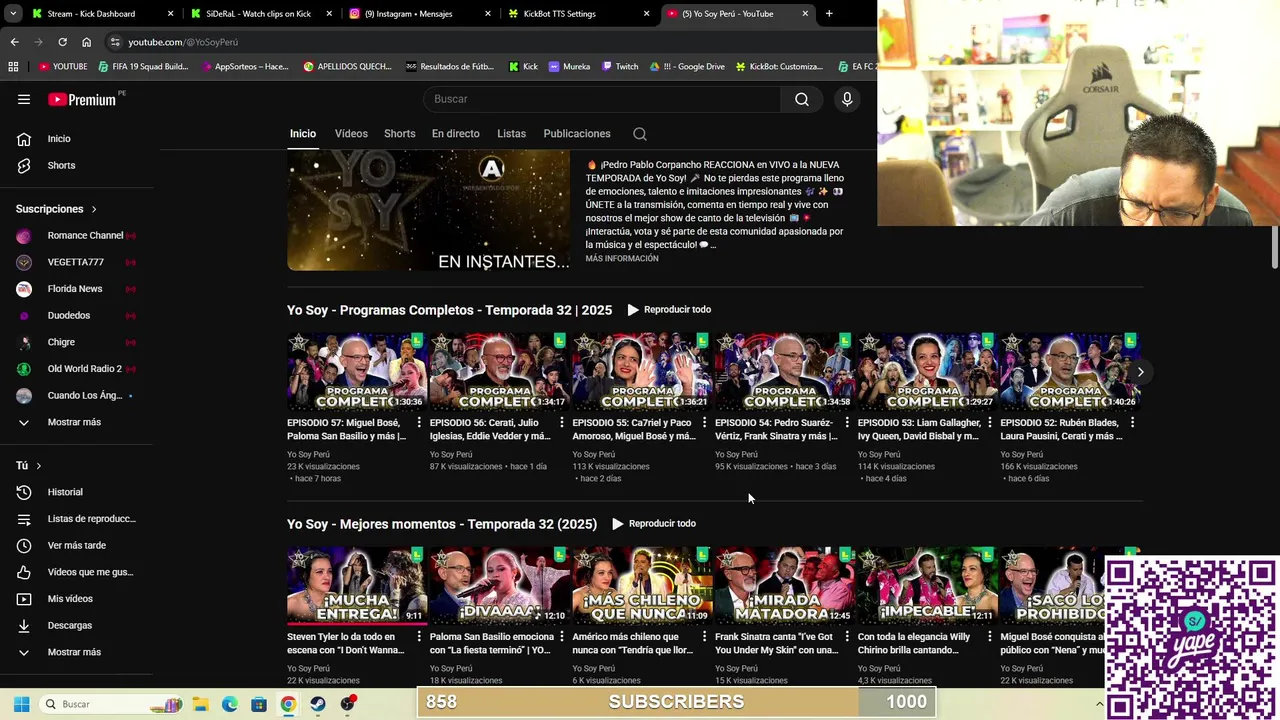Screen dimensions: 1280x720
Task: Open Episodio 55: Ca7riel y Paco Amoroso title
Action: click(x=634, y=430)
